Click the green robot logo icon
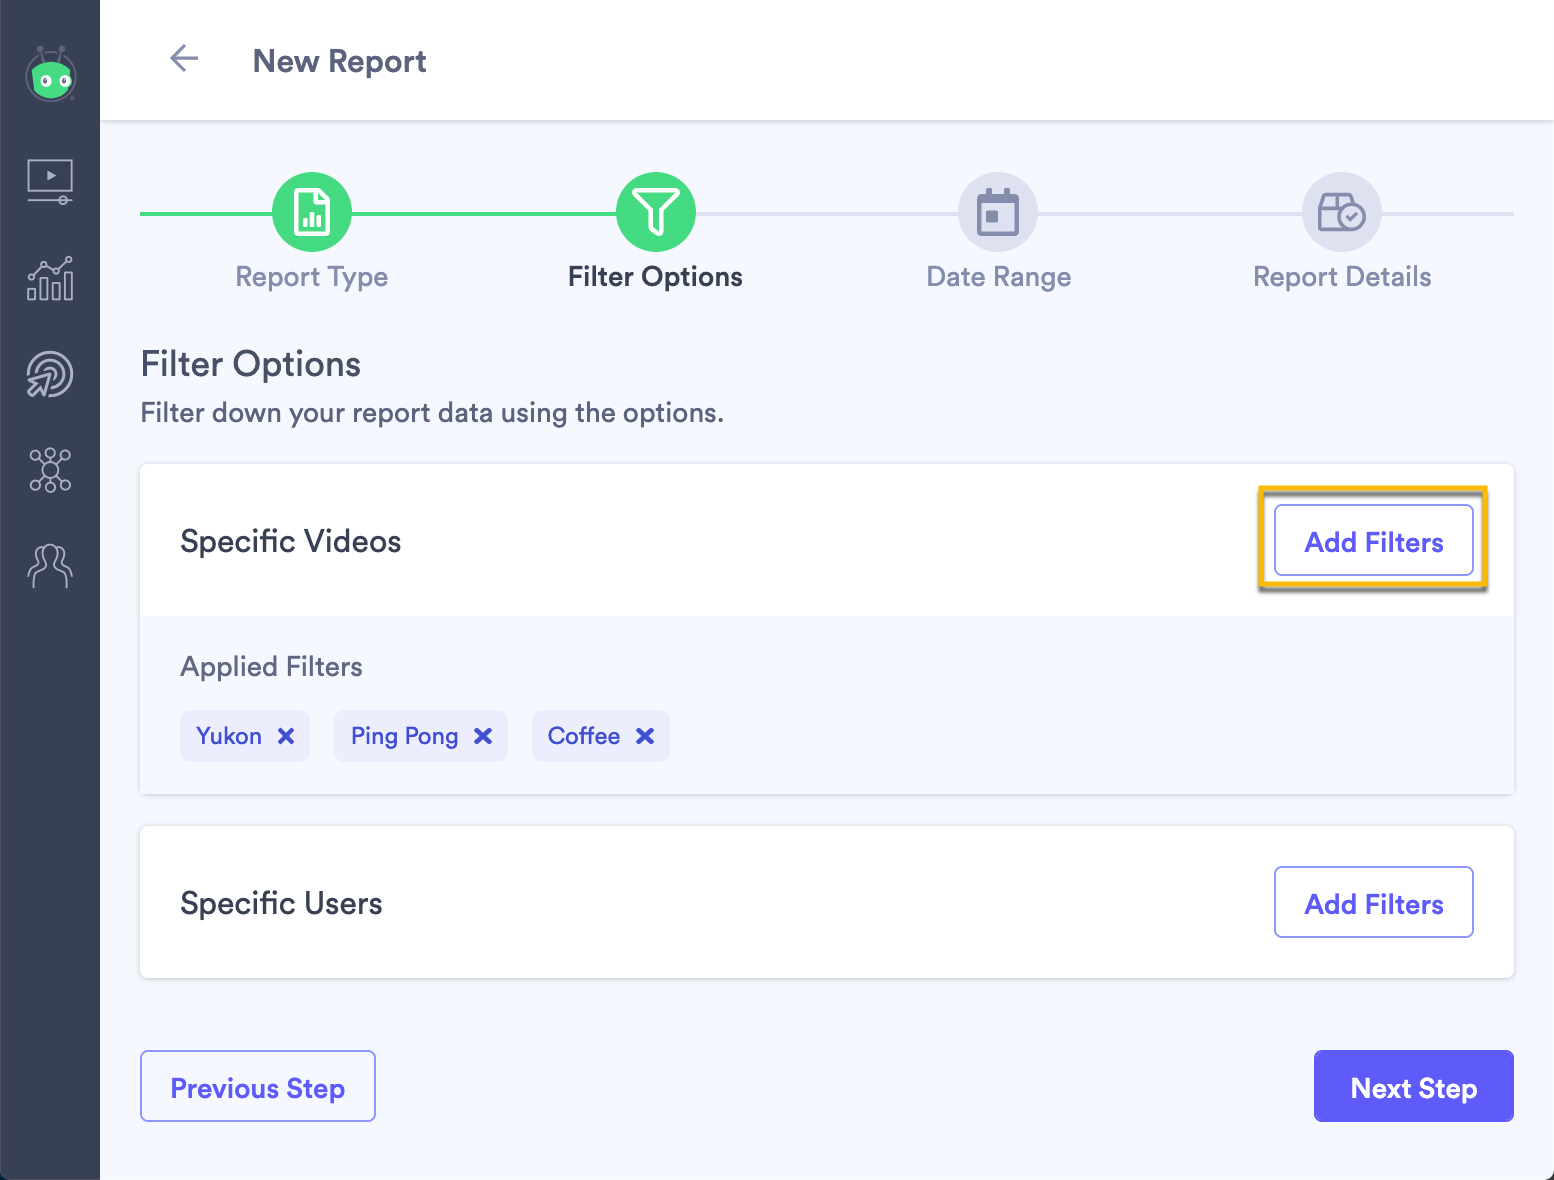The image size is (1554, 1180). (51, 75)
